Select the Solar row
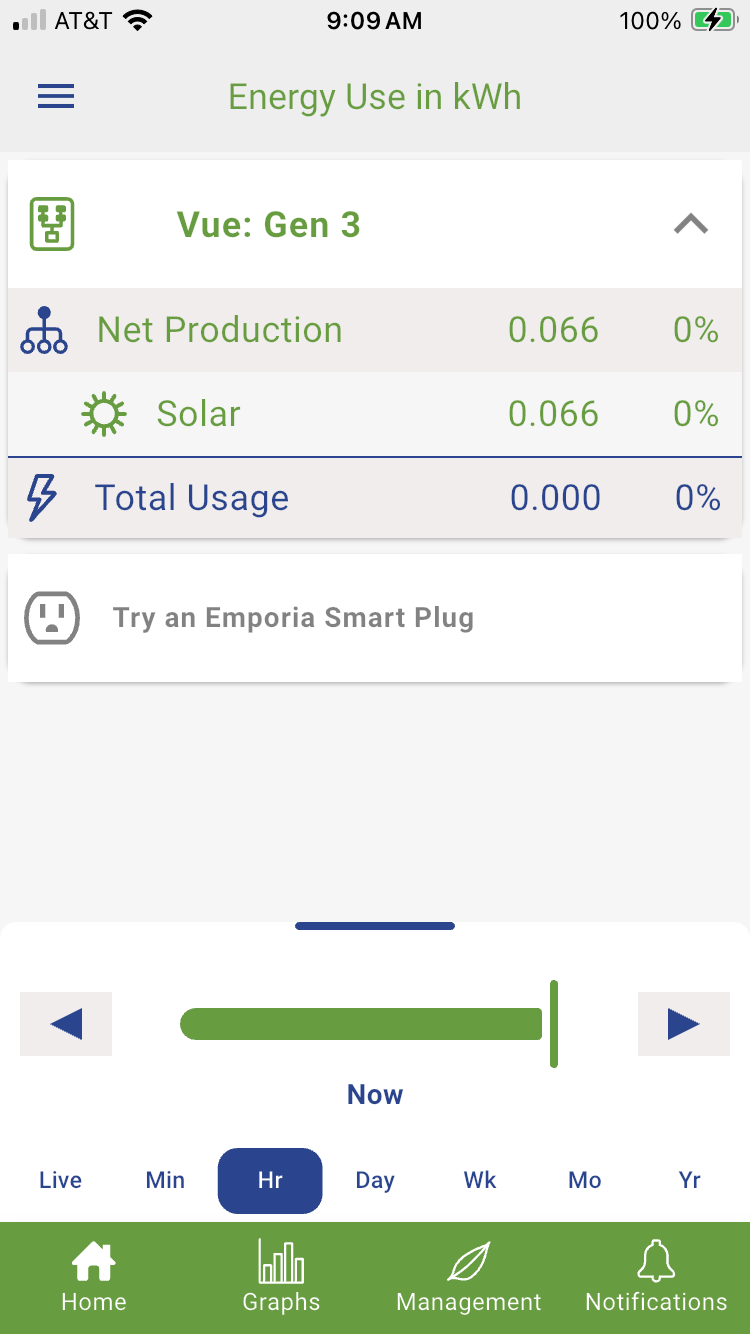Viewport: 750px width, 1334px height. [375, 414]
